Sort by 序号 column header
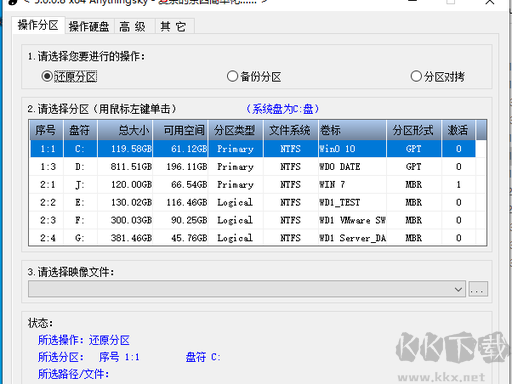512x384 pixels. tap(46, 130)
